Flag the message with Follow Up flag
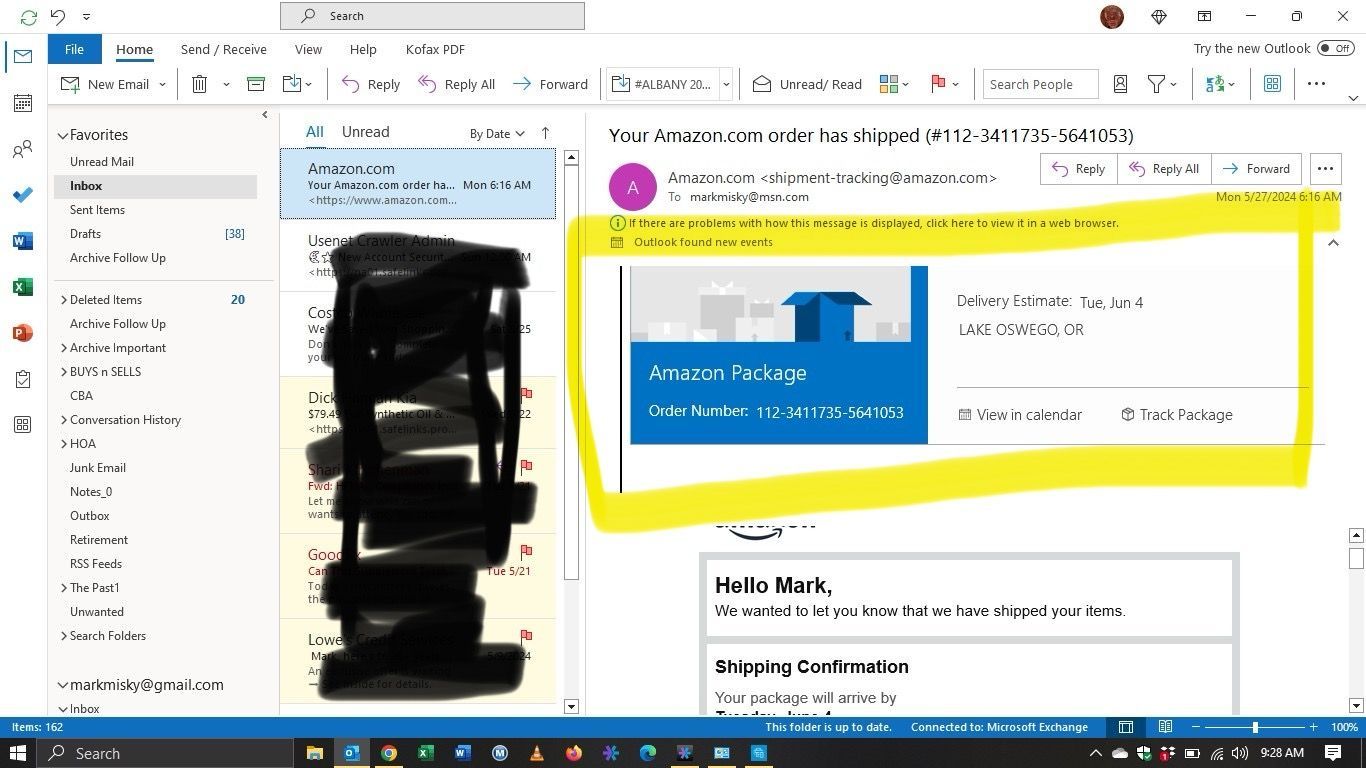 point(938,84)
